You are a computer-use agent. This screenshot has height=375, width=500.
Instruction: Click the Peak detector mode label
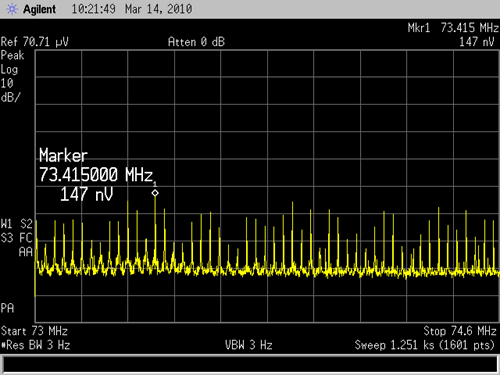tap(12, 55)
